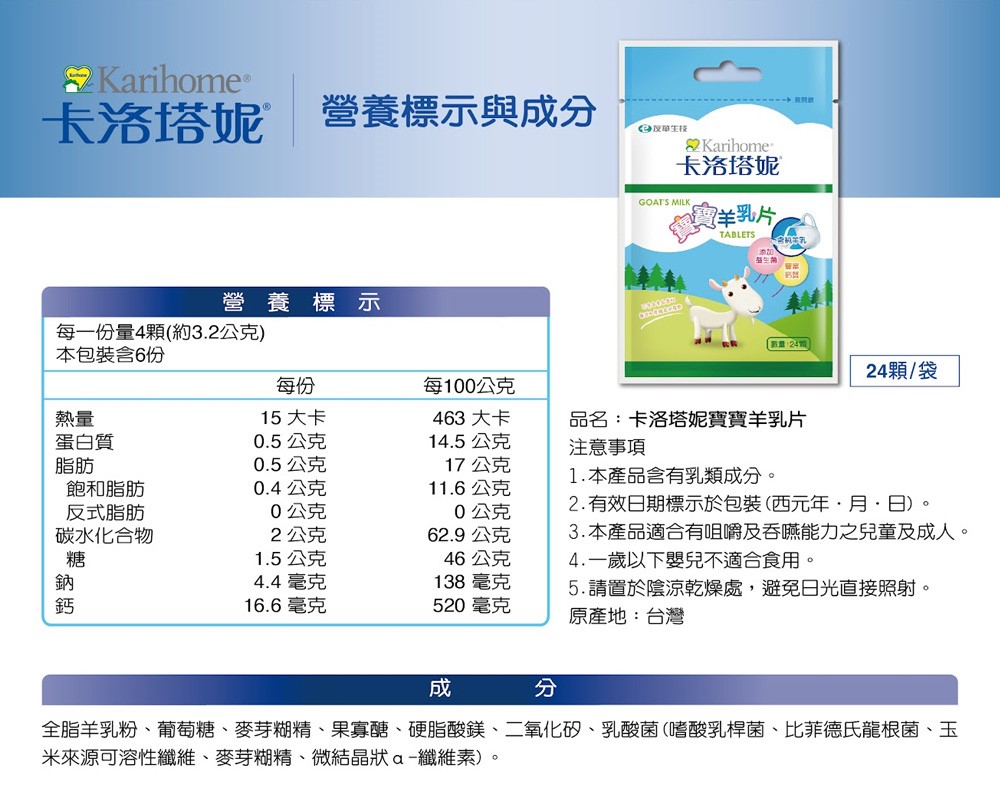Click the goat illustration on the package
The image size is (1000, 785).
click(726, 308)
